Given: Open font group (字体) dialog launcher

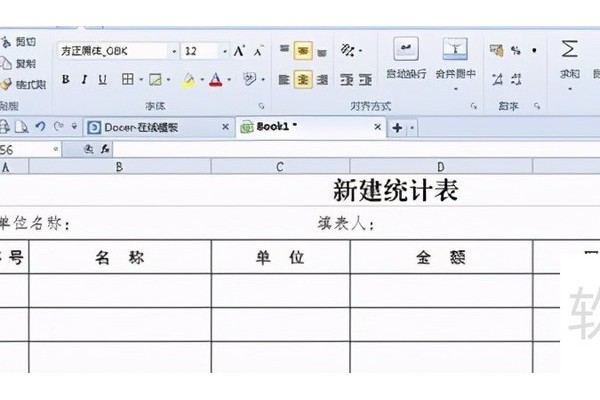Looking at the screenshot, I should (x=261, y=106).
